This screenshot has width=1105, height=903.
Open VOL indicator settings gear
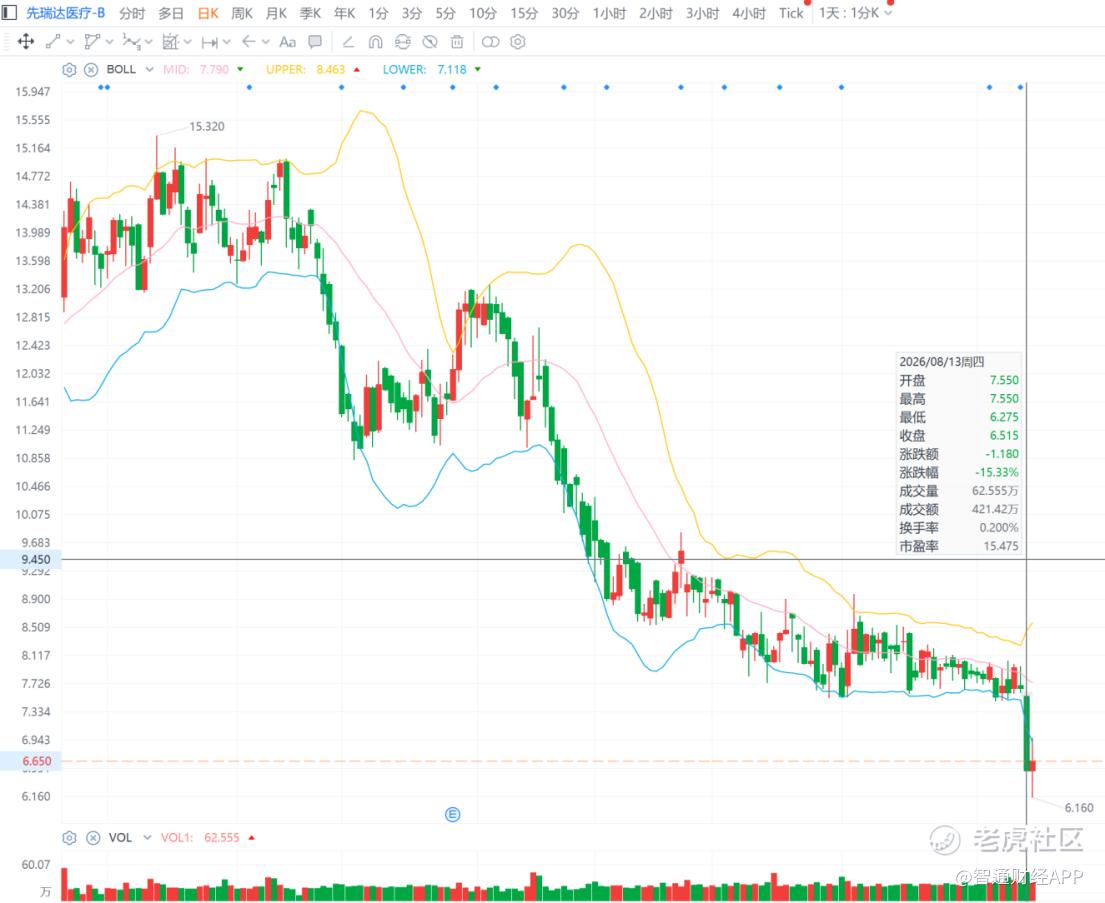point(69,837)
